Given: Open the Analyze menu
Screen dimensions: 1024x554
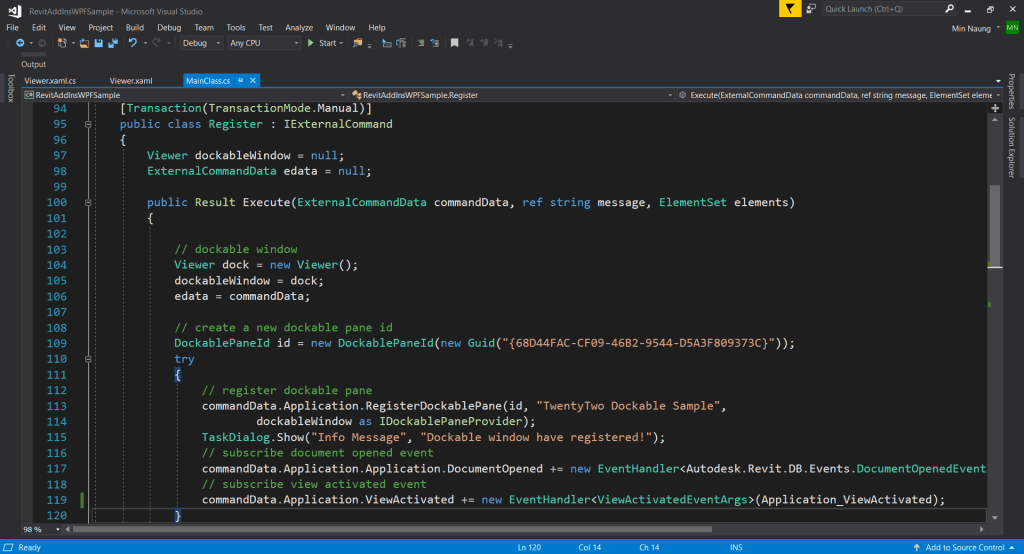Looking at the screenshot, I should click(298, 28).
